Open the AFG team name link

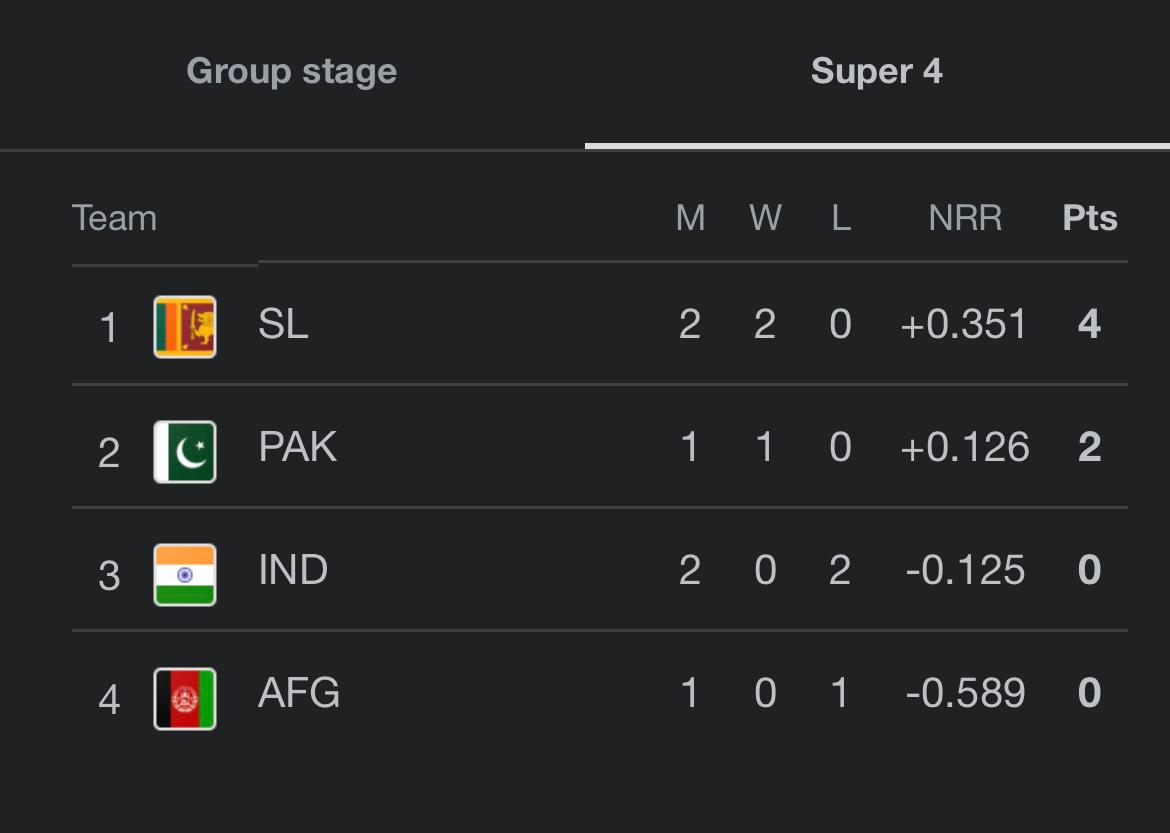pyautogui.click(x=299, y=693)
